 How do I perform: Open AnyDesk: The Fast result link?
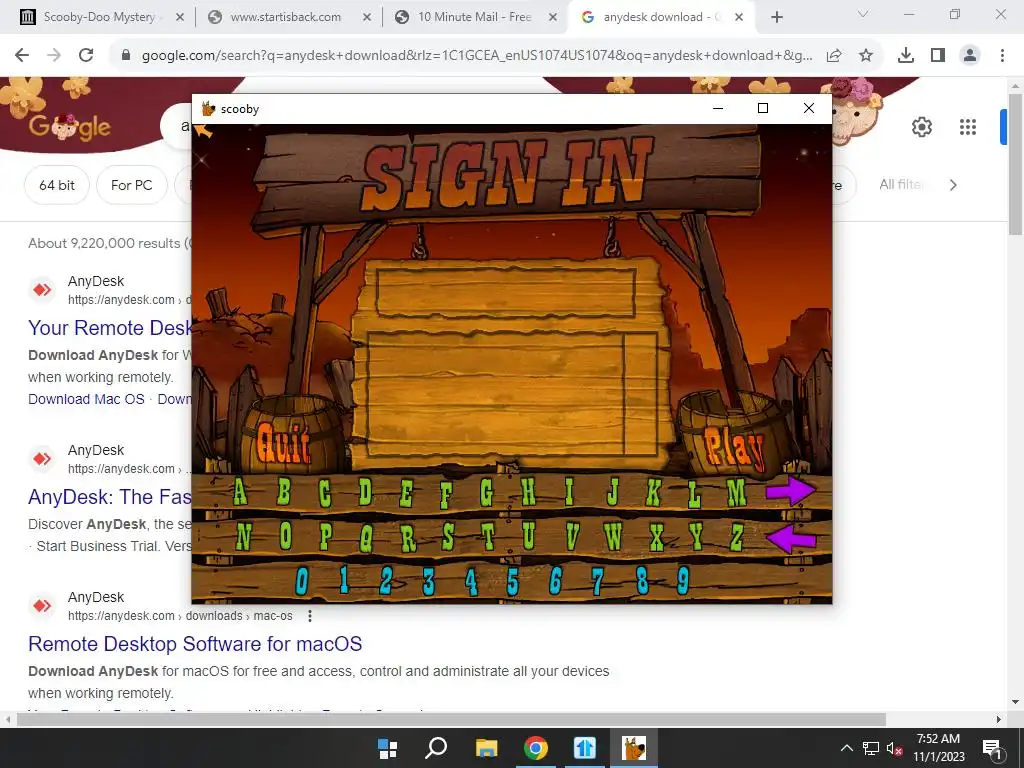point(110,497)
